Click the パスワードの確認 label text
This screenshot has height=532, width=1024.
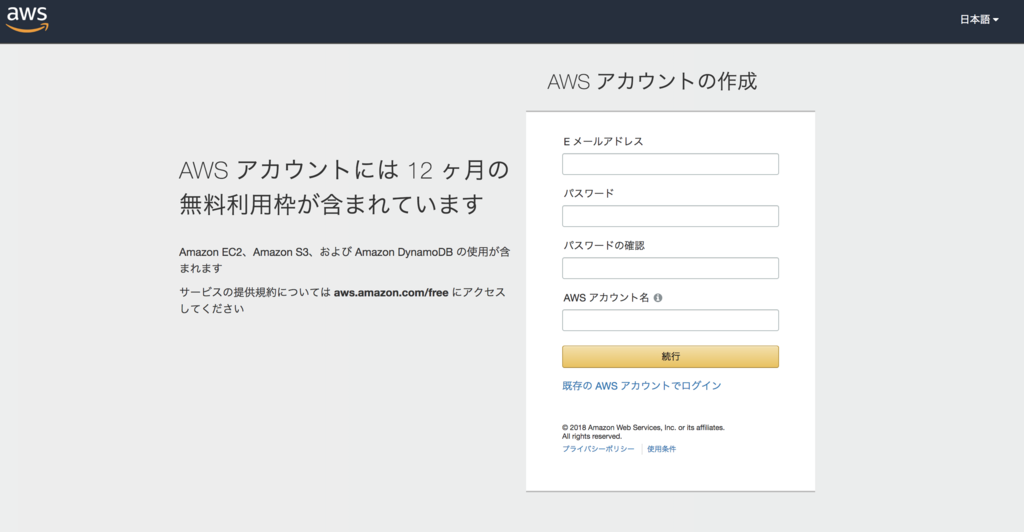click(x=603, y=245)
